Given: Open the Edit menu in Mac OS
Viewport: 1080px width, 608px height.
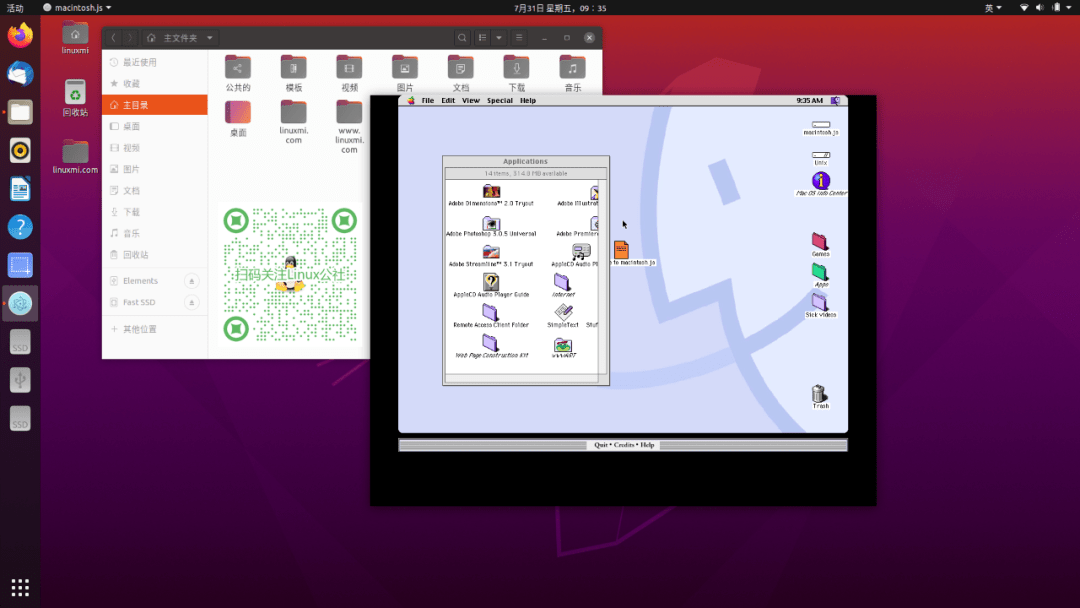Looking at the screenshot, I should point(448,101).
